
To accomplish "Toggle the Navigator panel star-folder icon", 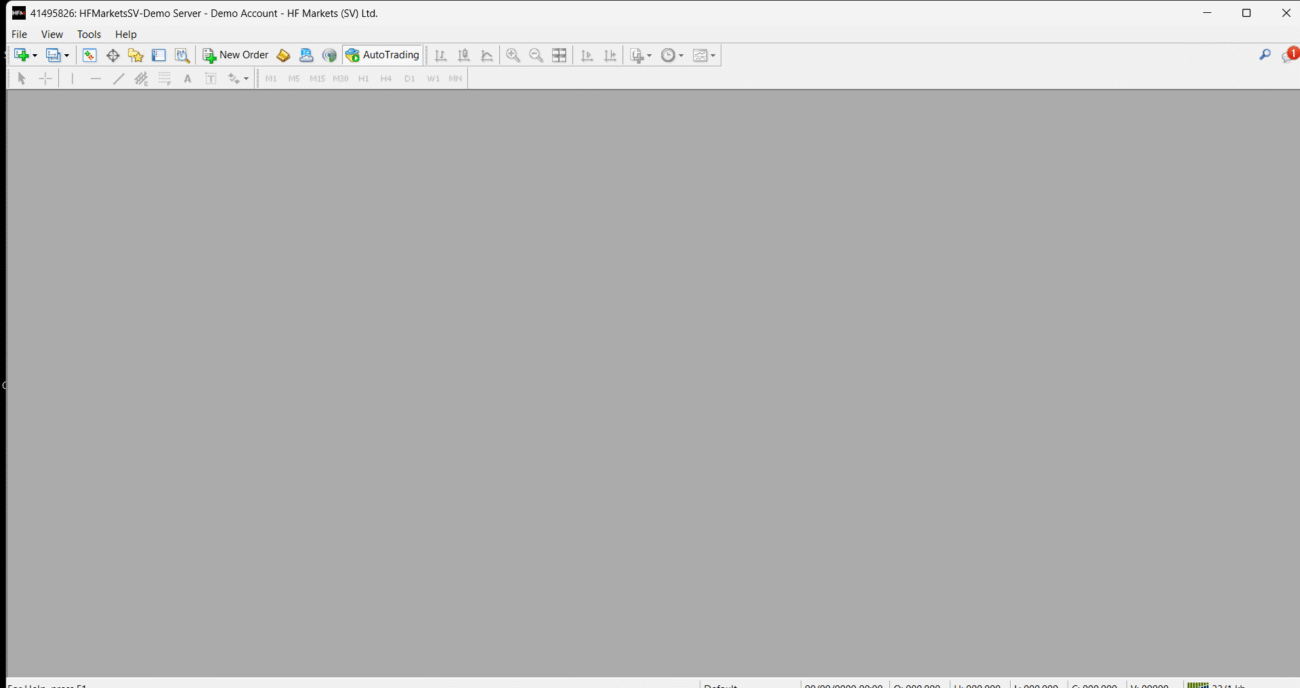I will tap(136, 56).
